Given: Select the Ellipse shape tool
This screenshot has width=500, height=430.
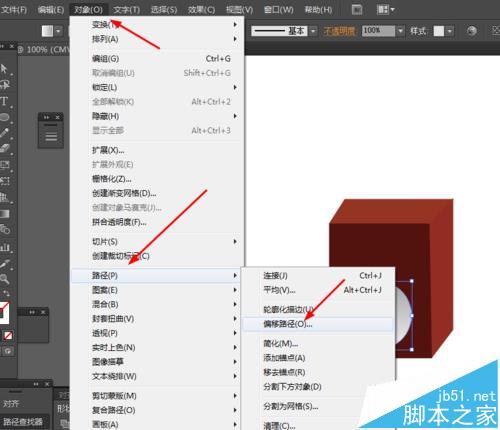Looking at the screenshot, I should [4, 117].
